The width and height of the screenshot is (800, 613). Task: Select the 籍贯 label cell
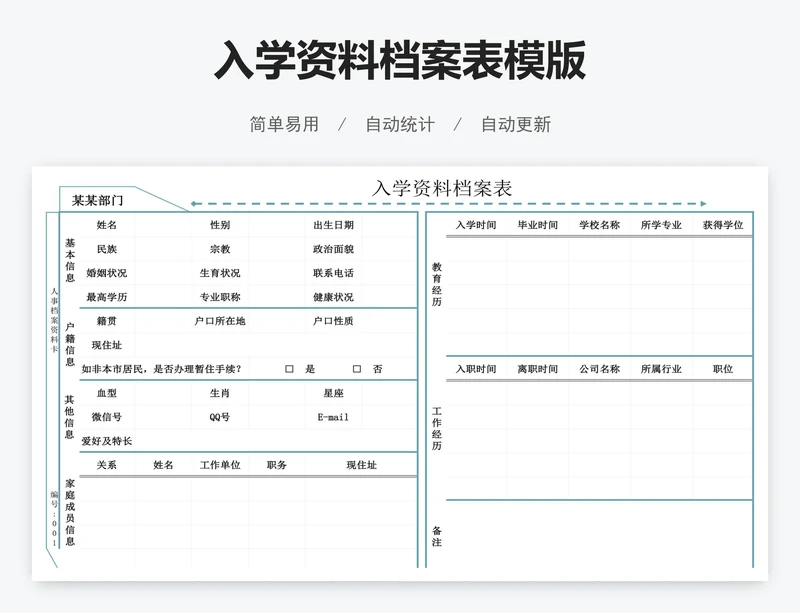pyautogui.click(x=107, y=321)
